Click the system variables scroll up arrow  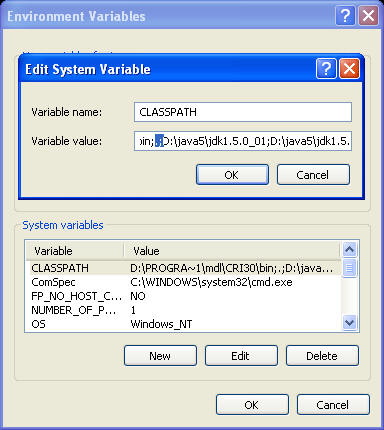349,249
